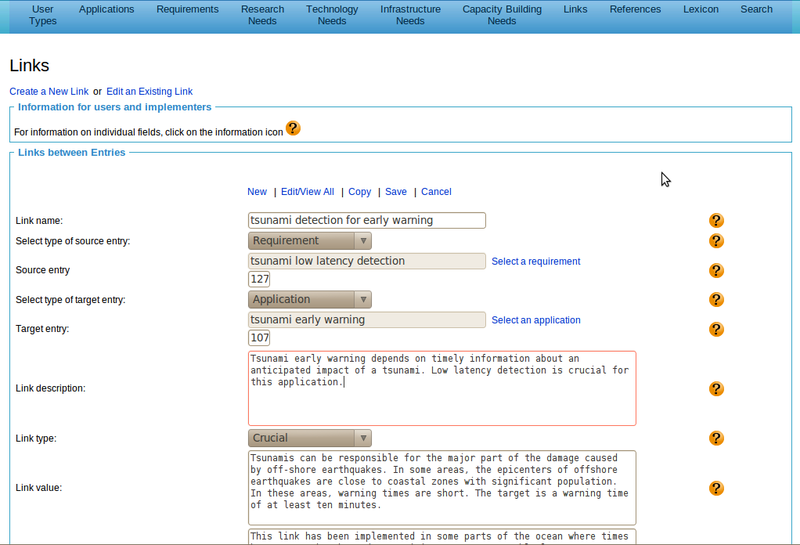The height and width of the screenshot is (545, 800).
Task: Click the Save link
Action: click(396, 192)
